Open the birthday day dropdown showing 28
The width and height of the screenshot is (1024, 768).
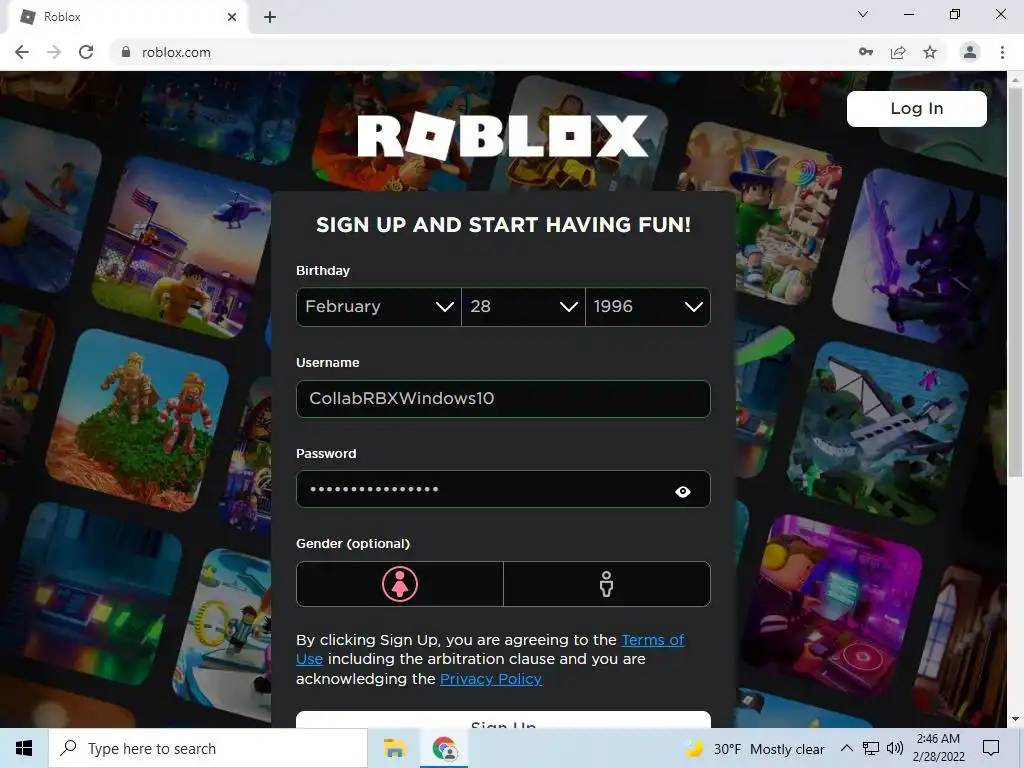coord(523,306)
